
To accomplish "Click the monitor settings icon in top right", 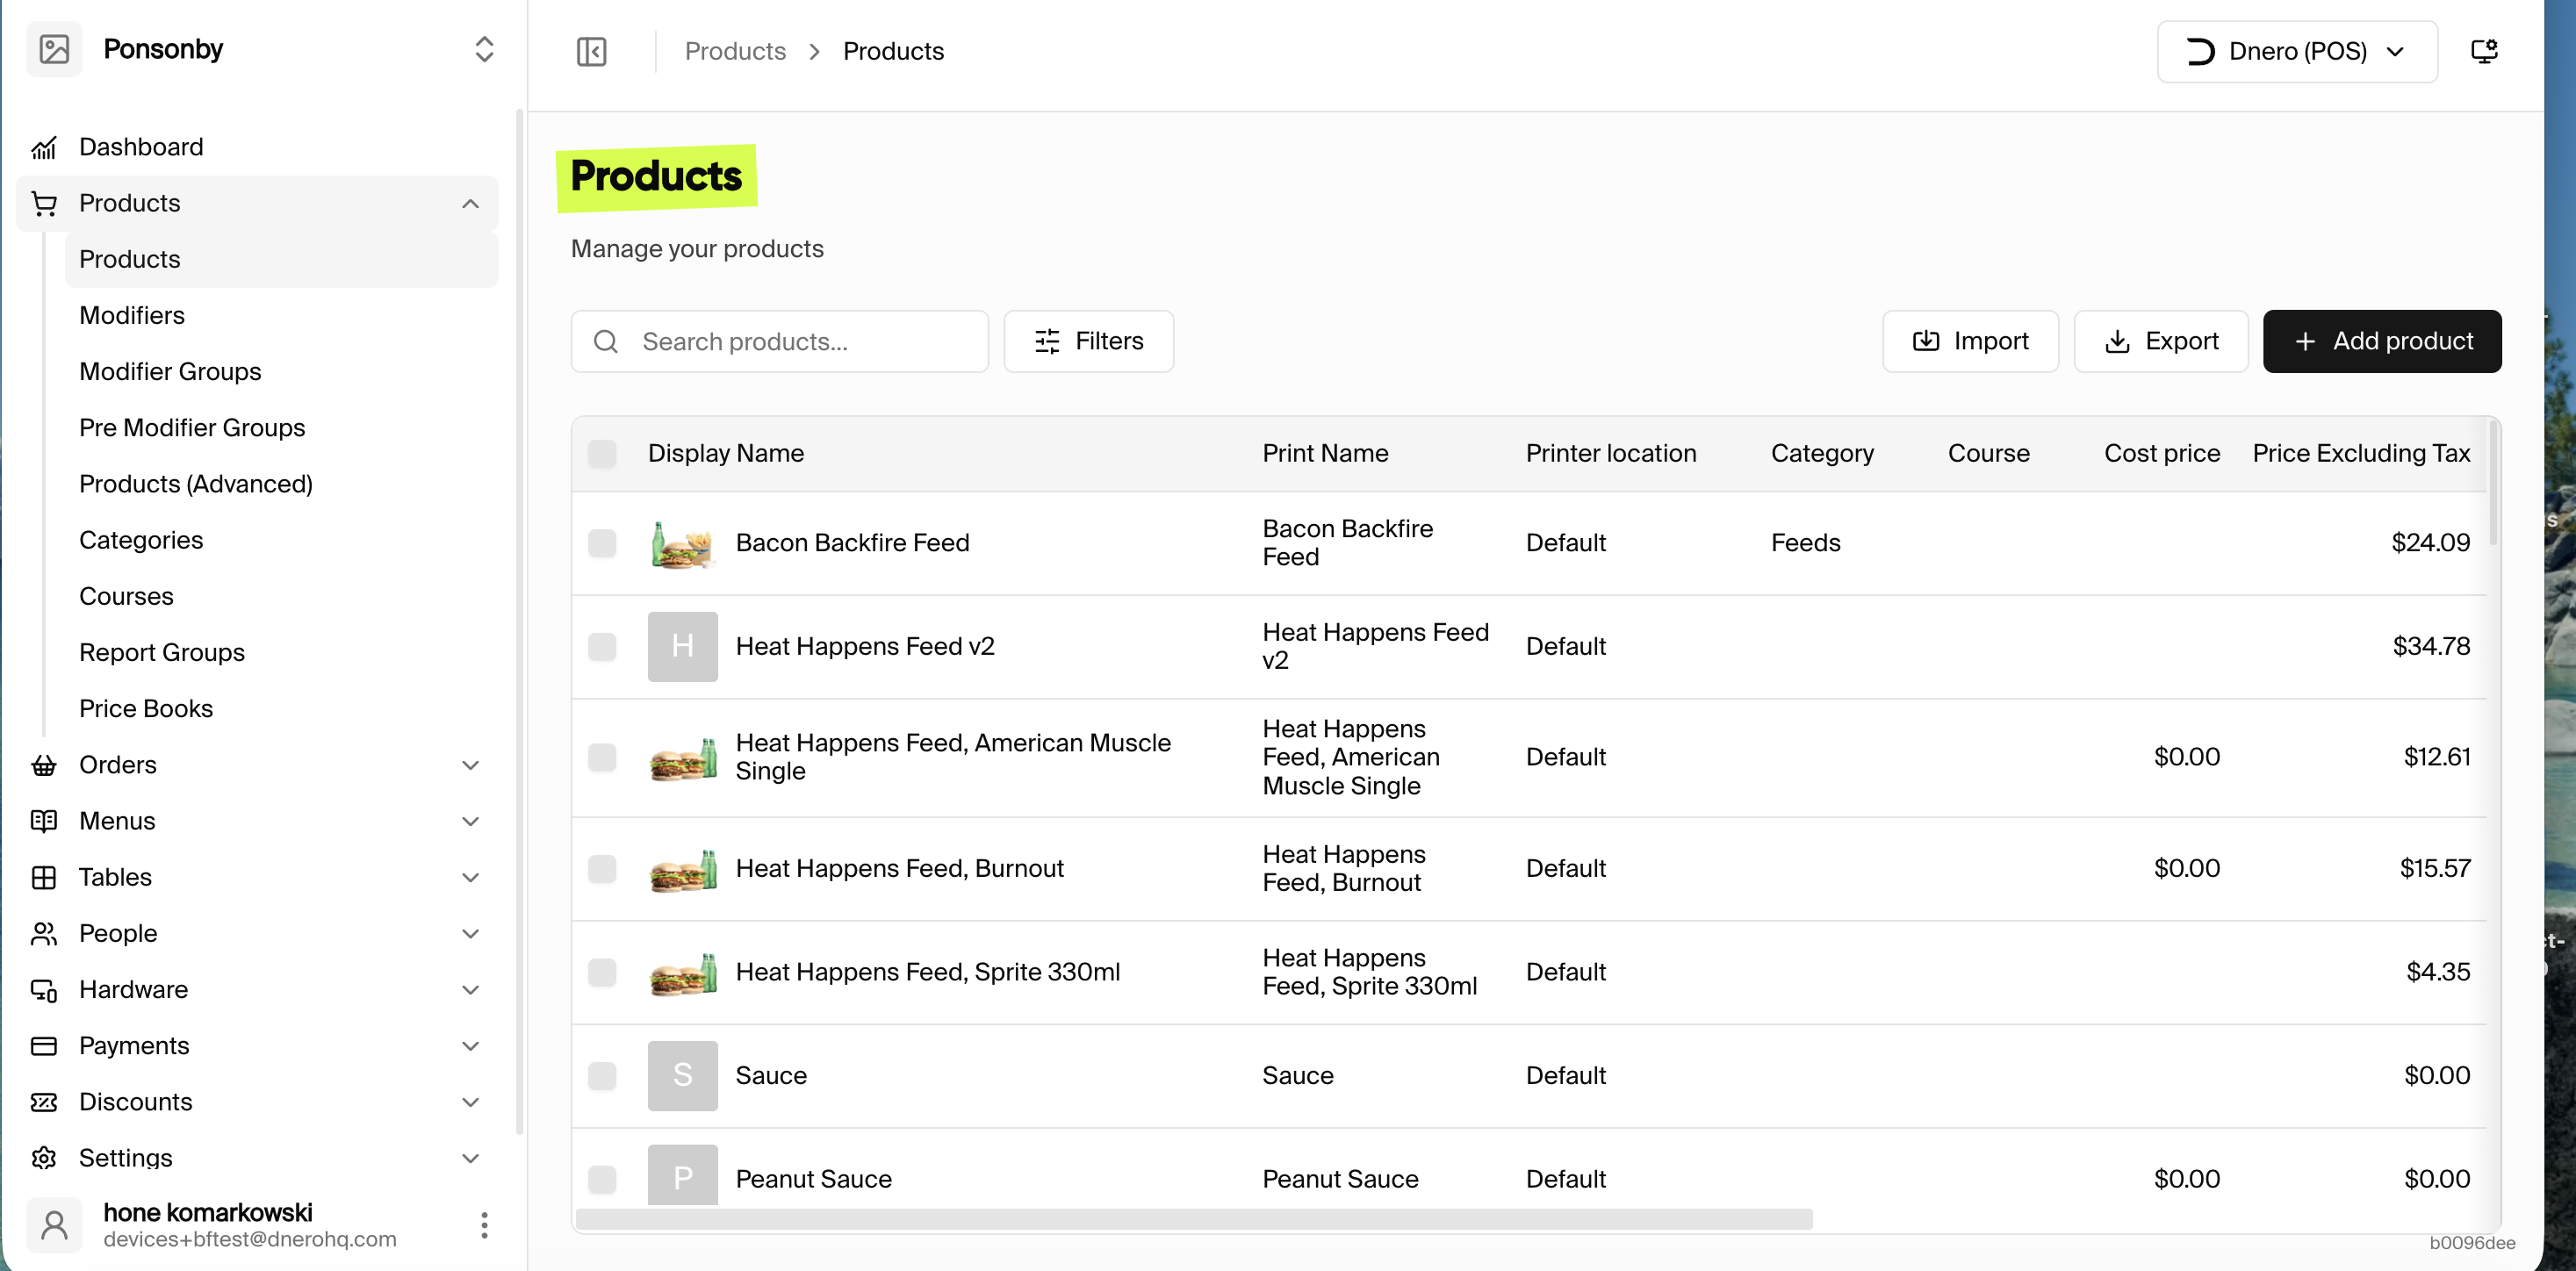I will (x=2484, y=51).
